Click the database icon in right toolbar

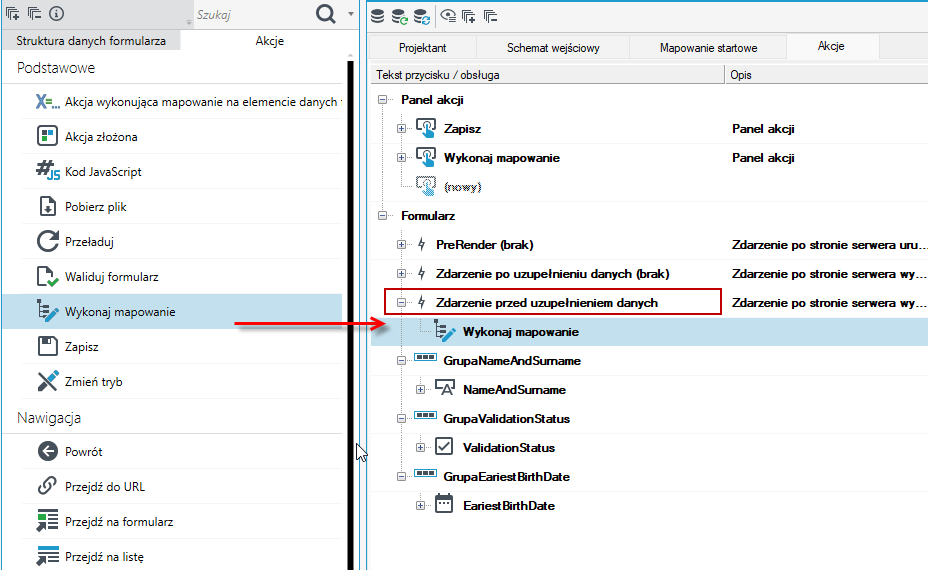point(378,16)
